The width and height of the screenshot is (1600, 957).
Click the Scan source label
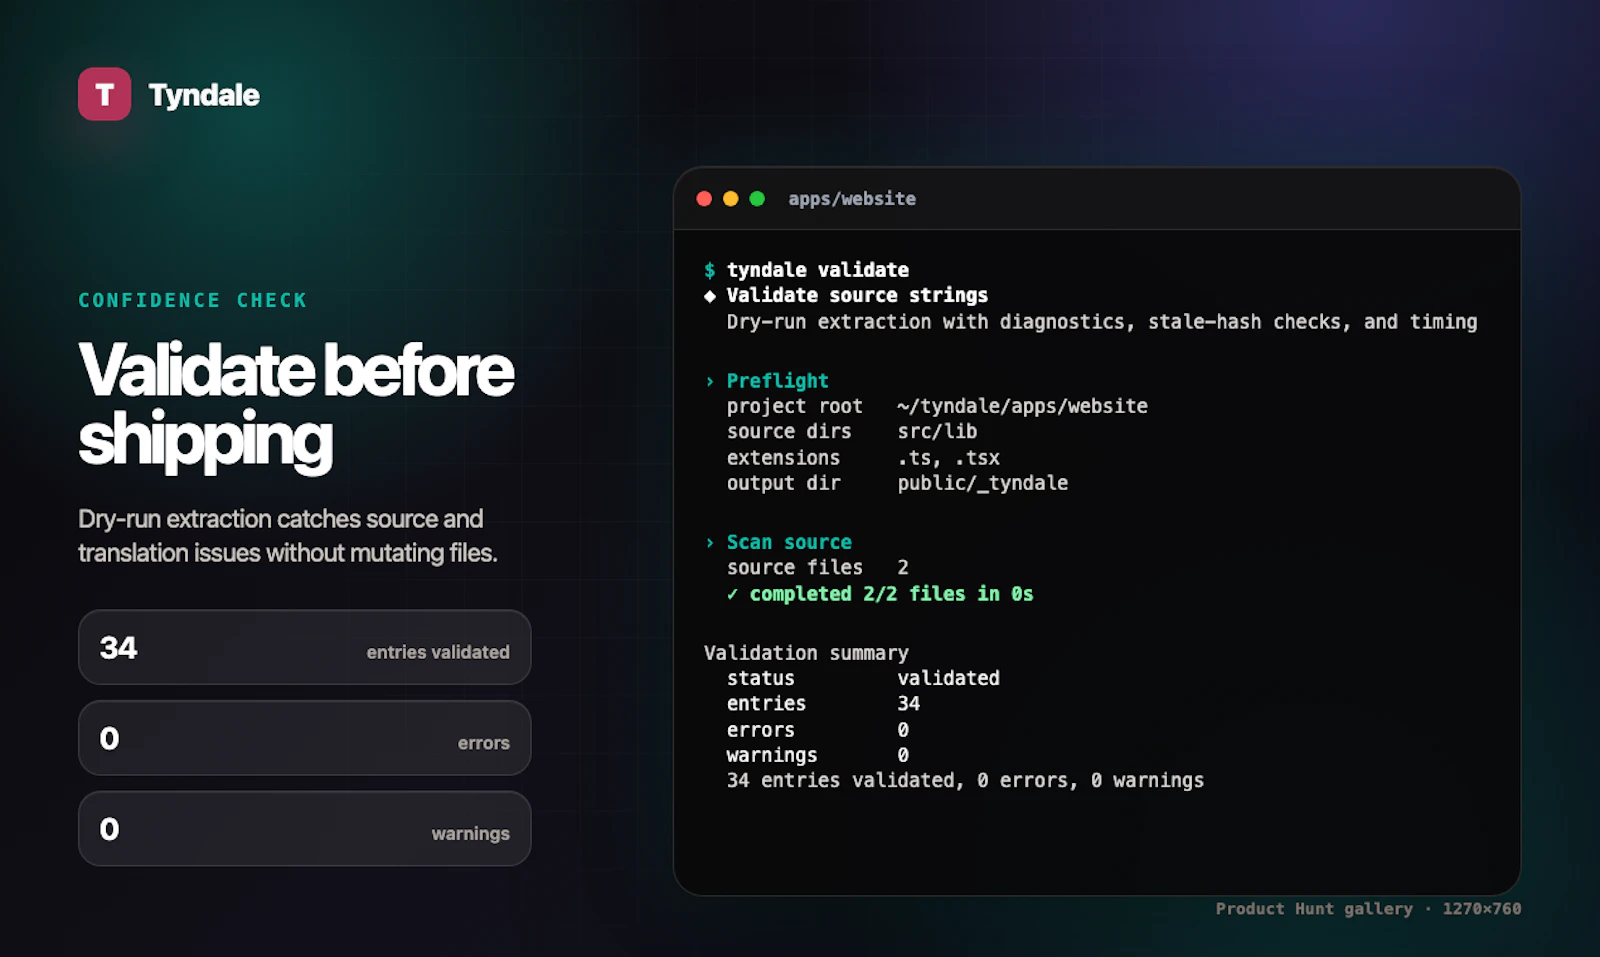click(789, 542)
